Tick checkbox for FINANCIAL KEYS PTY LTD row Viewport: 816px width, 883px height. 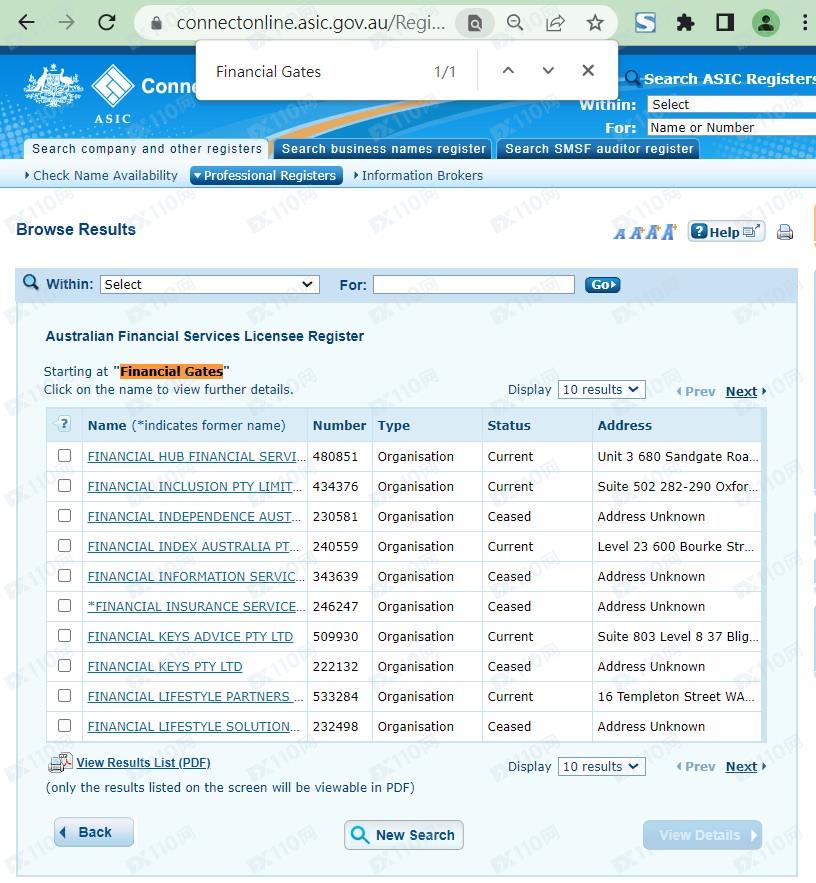coord(65,666)
